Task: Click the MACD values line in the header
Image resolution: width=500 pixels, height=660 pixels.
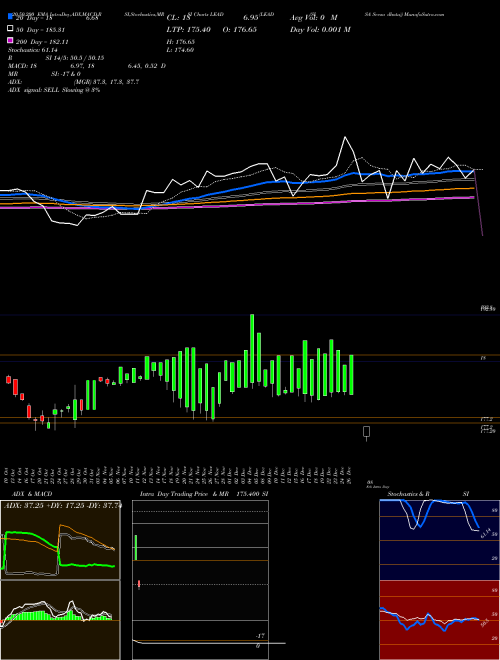Action: [x=87, y=66]
